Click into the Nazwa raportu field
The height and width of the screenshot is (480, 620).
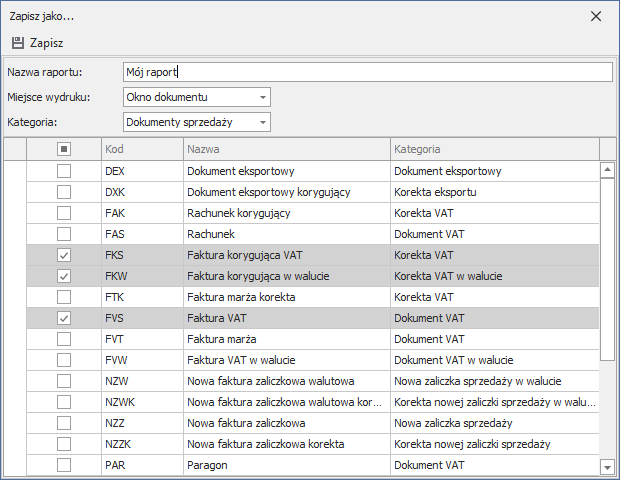(x=368, y=72)
